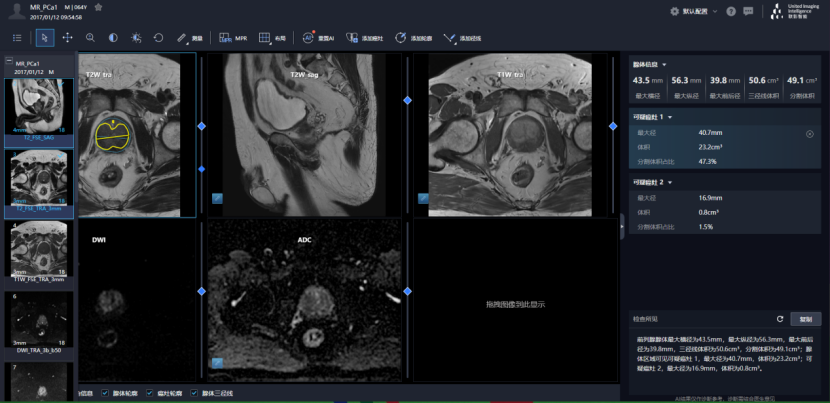Click the slice slider diamond beside T1W_tra
830x403 pixels.
coord(613,126)
